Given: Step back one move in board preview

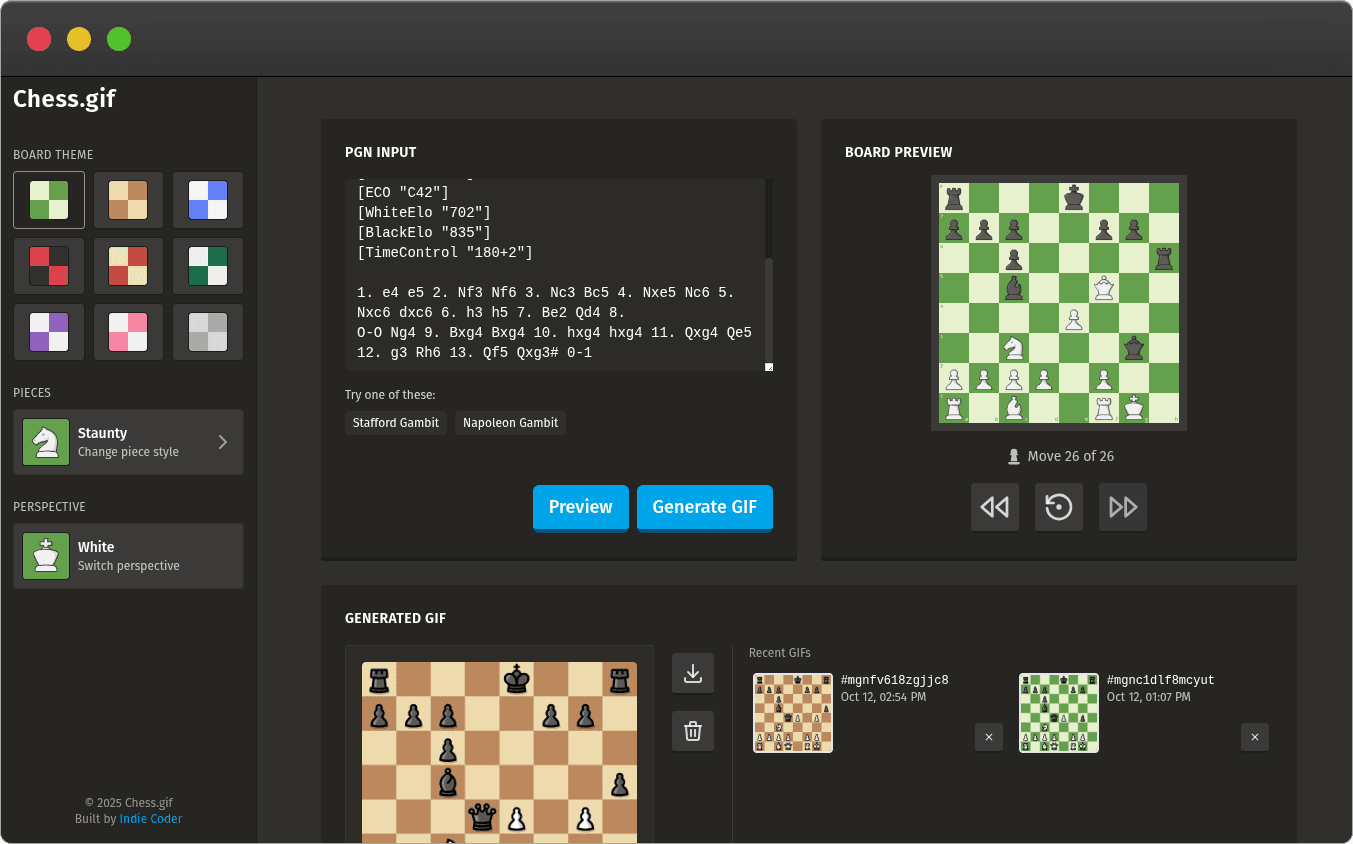Looking at the screenshot, I should tap(994, 507).
